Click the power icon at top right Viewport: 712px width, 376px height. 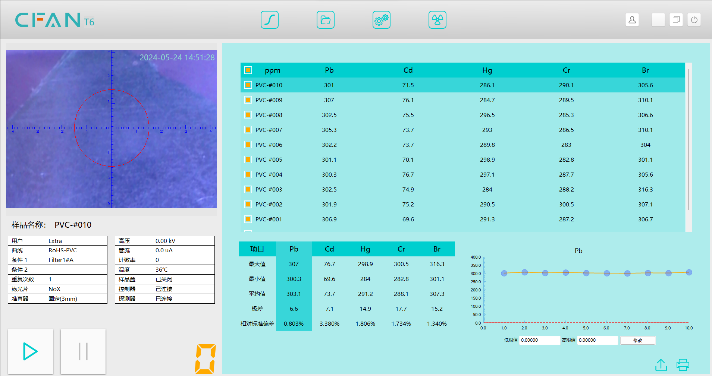[694, 20]
